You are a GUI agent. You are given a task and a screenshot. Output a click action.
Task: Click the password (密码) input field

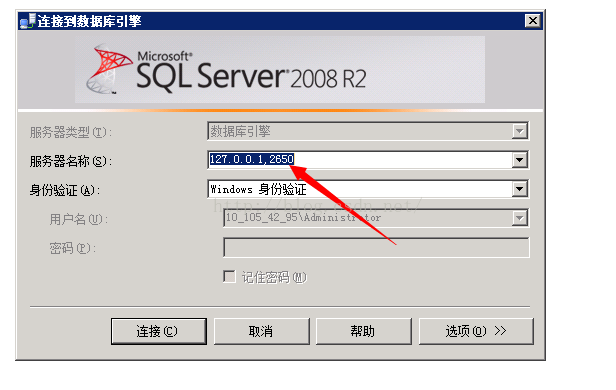click(376, 247)
